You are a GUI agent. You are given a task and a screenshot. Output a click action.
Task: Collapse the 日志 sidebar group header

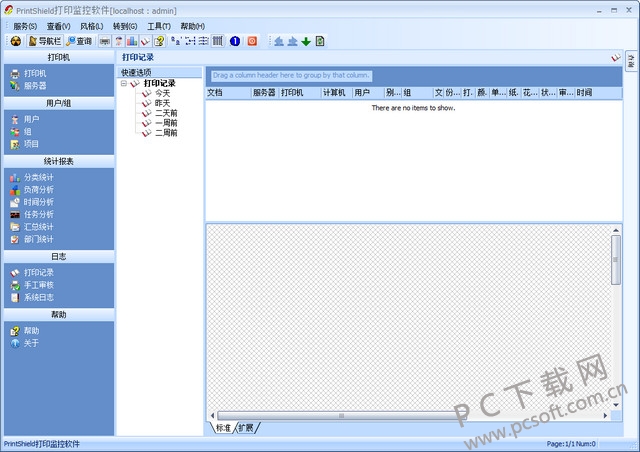point(59,256)
